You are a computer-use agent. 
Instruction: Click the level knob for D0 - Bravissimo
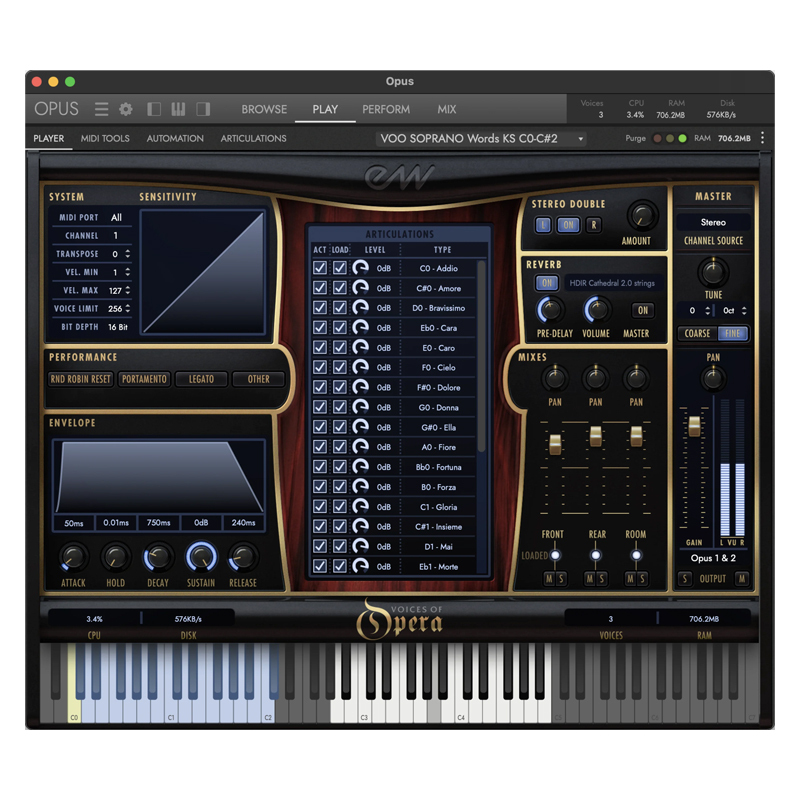(x=361, y=308)
